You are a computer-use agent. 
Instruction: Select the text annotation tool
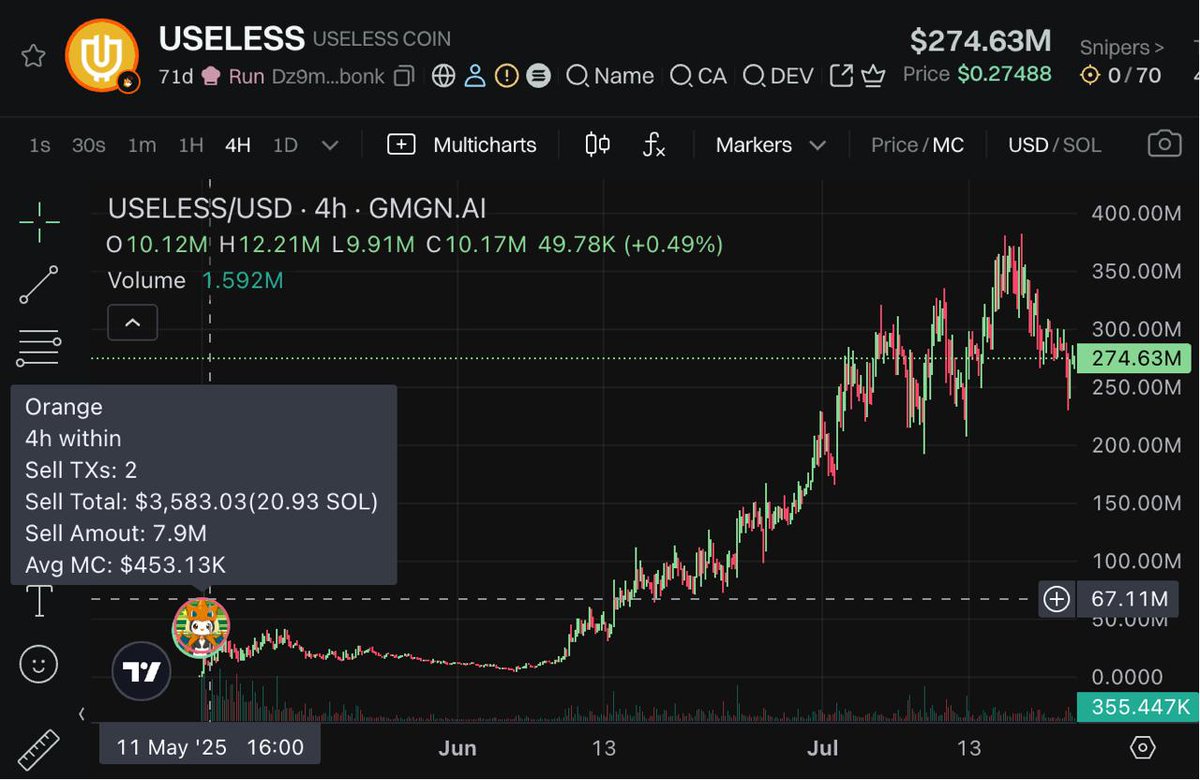pos(39,601)
